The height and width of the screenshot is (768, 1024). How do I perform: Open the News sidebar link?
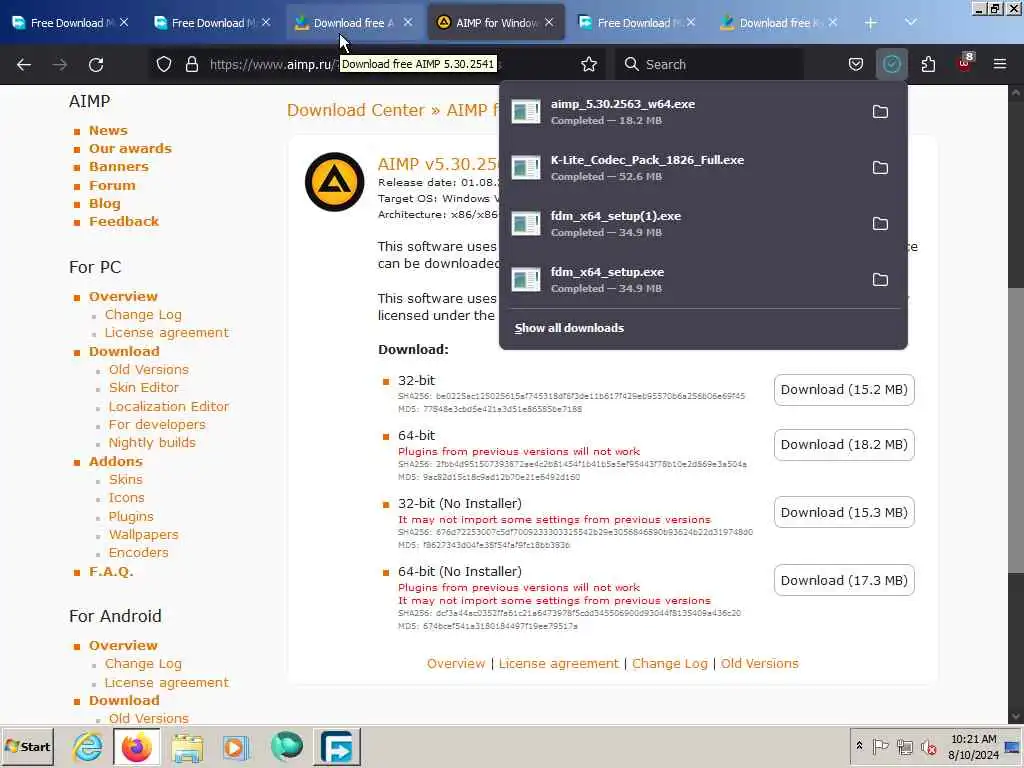tap(108, 130)
